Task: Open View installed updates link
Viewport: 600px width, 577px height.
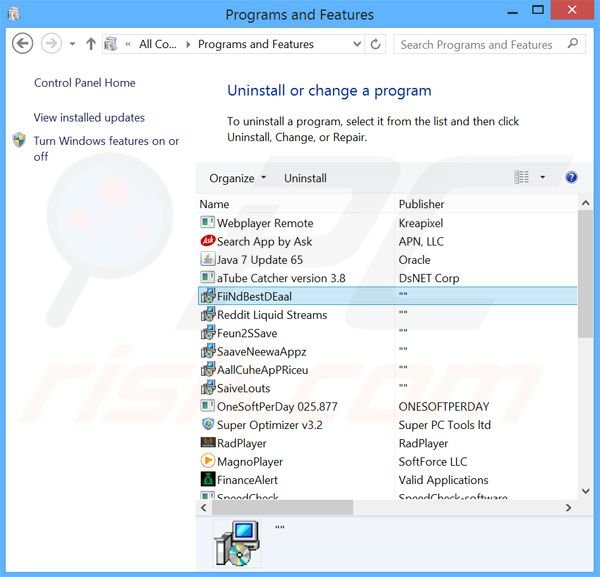Action: [89, 117]
